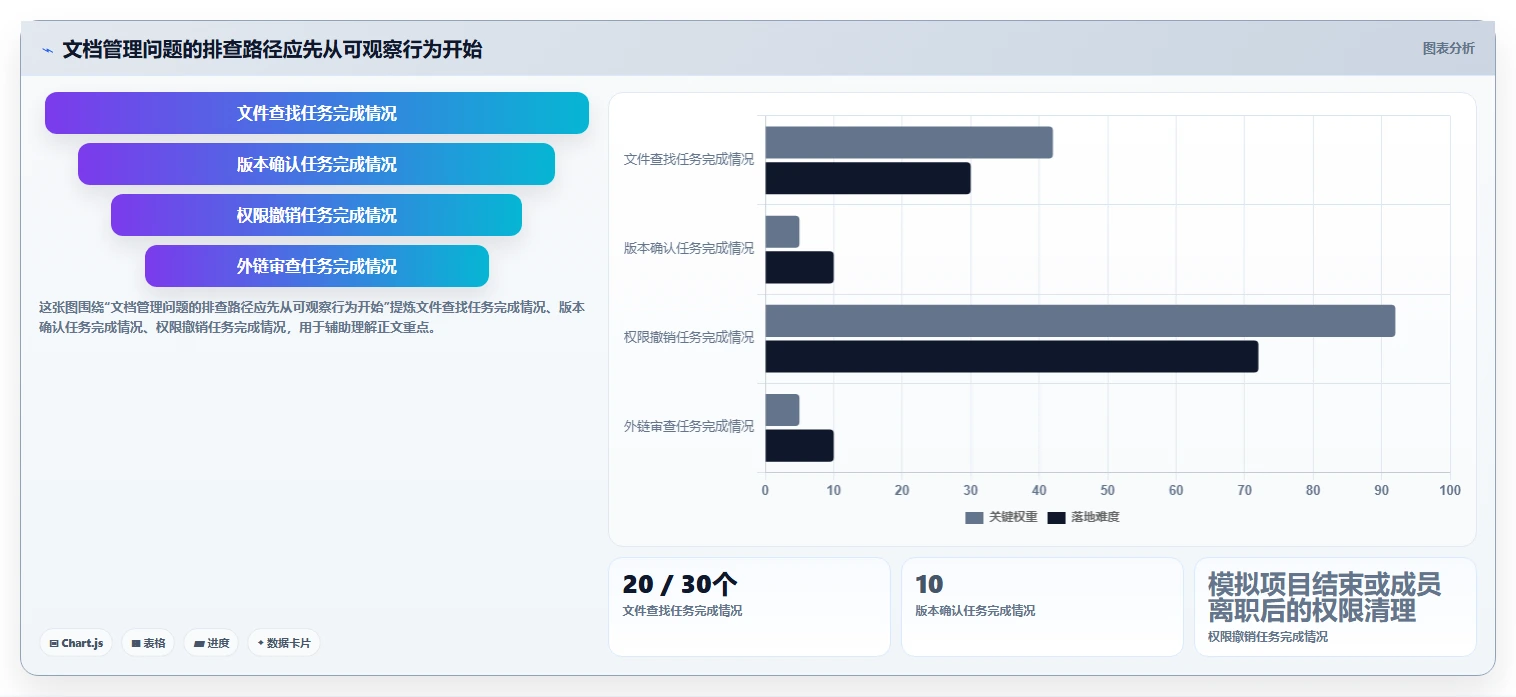
Task: Click 落地难度 bar for 权限撤销任务完成情况
Action: (x=1012, y=356)
